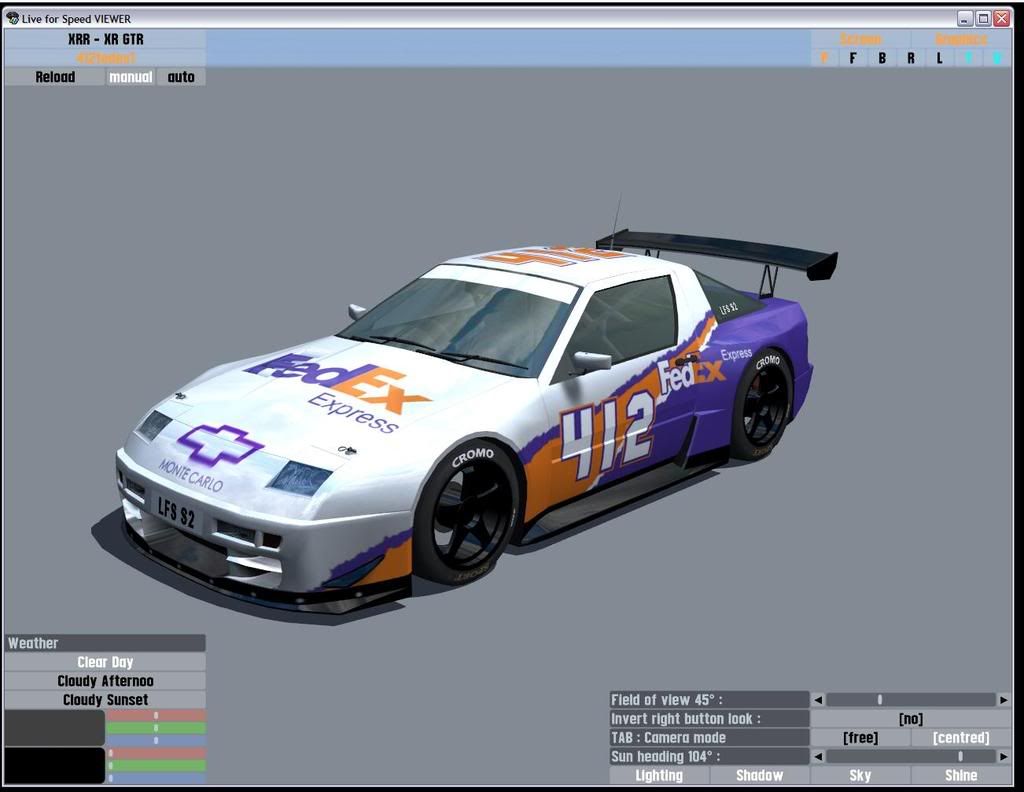Click the 'TAB : Camera mode' label
The width and height of the screenshot is (1024, 792).
(x=709, y=738)
